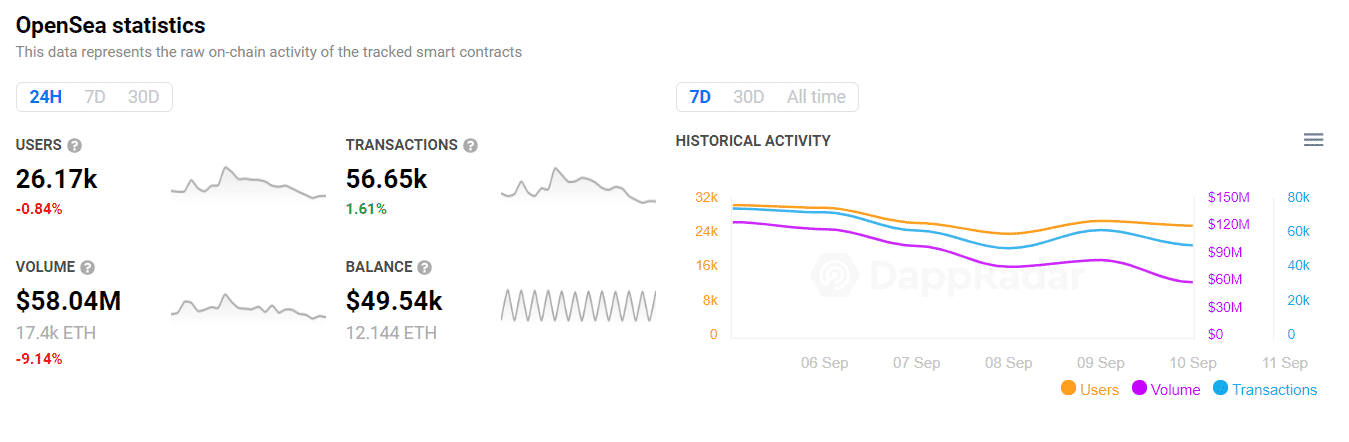The width and height of the screenshot is (1349, 442).
Task: Select the 7D historical activity range
Action: [700, 97]
